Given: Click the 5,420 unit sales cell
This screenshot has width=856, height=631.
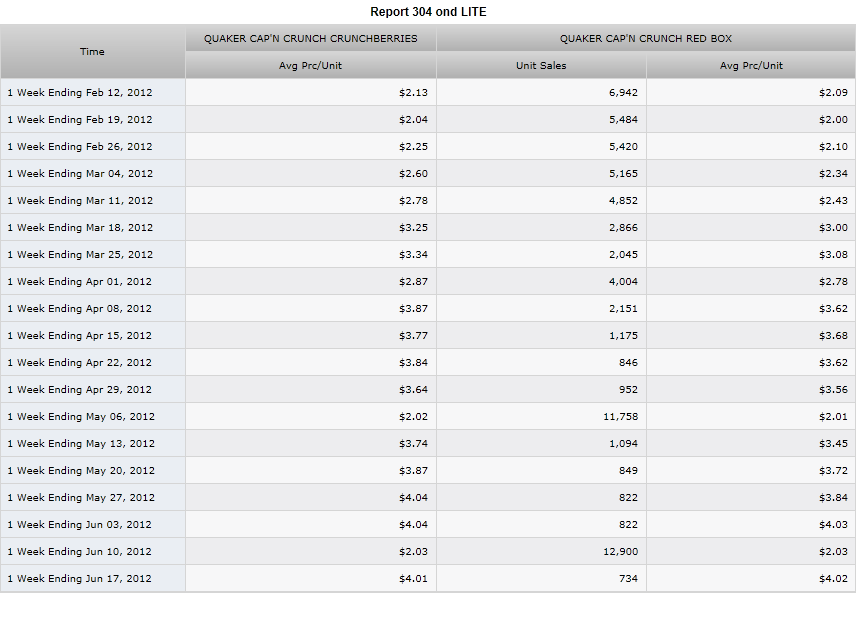Looking at the screenshot, I should [541, 146].
